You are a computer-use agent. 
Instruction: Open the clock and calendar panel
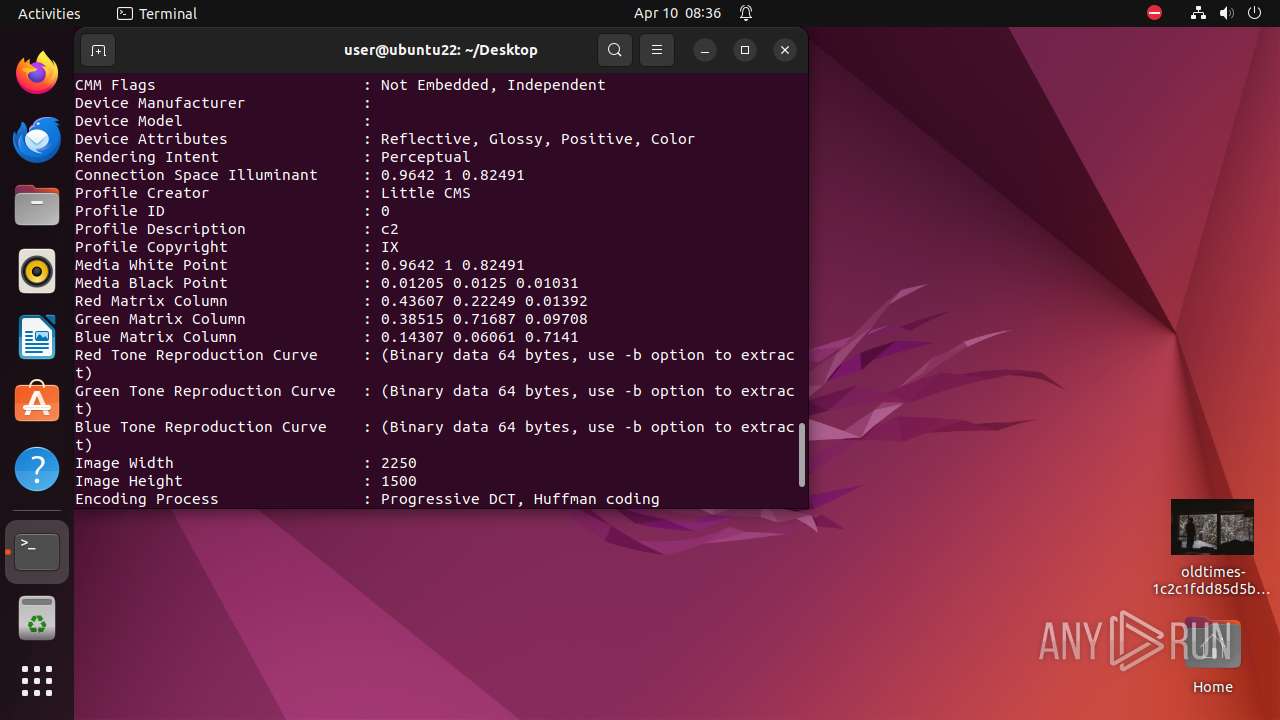(677, 13)
